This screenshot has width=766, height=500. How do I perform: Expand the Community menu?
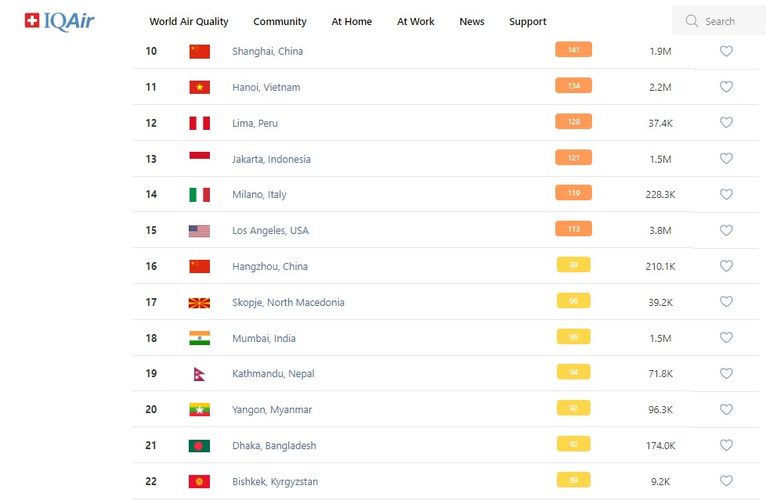280,21
